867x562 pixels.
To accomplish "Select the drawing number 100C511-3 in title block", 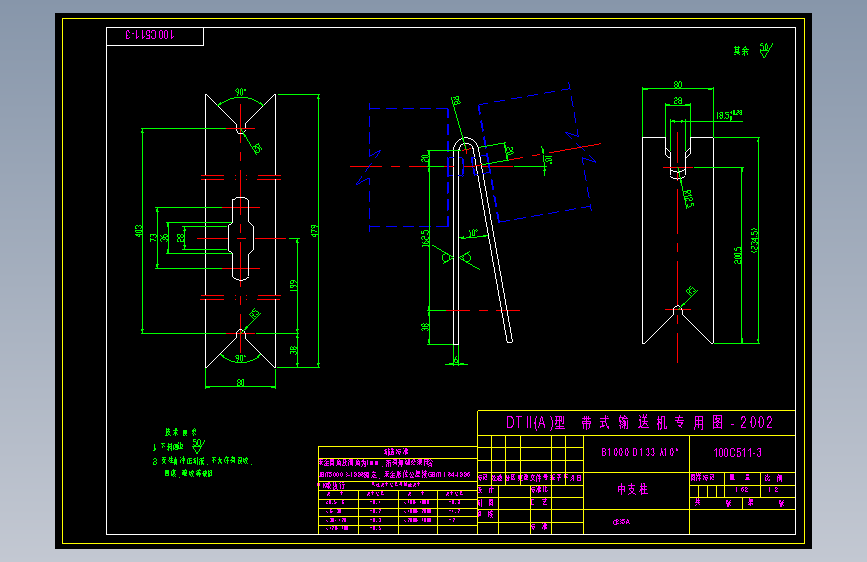I will point(738,453).
